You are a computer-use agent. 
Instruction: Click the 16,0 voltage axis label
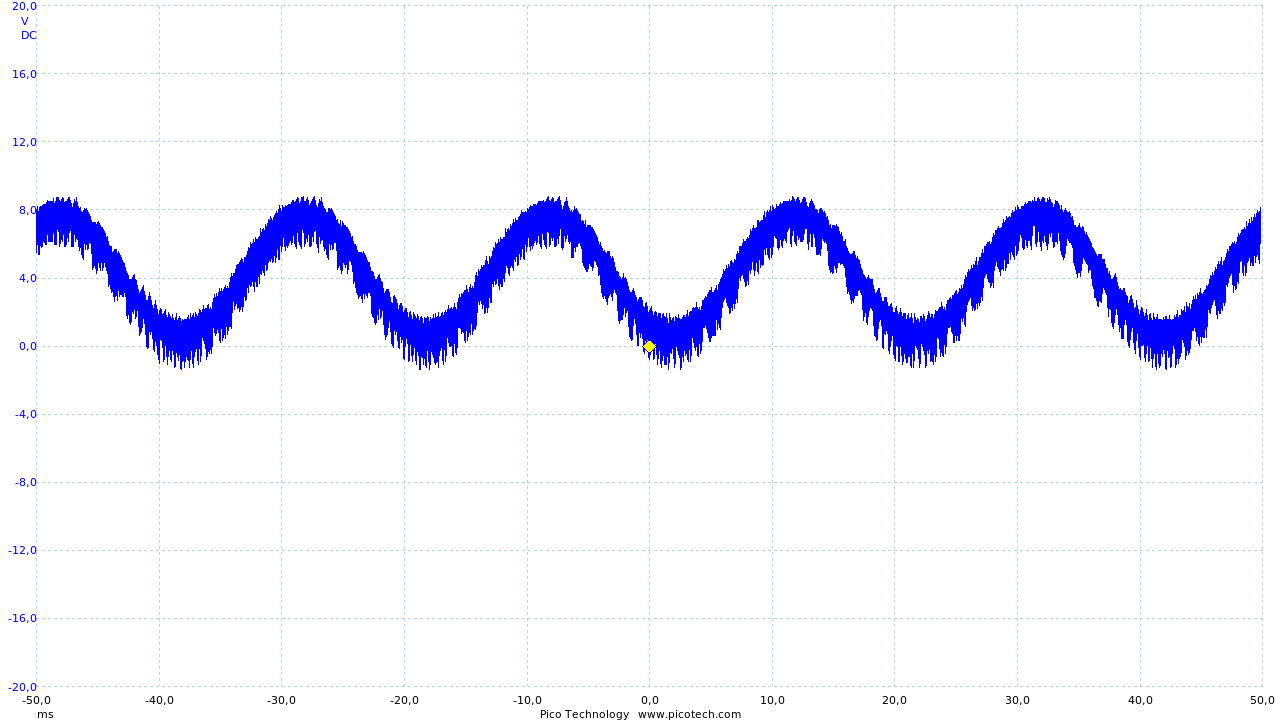coord(24,74)
